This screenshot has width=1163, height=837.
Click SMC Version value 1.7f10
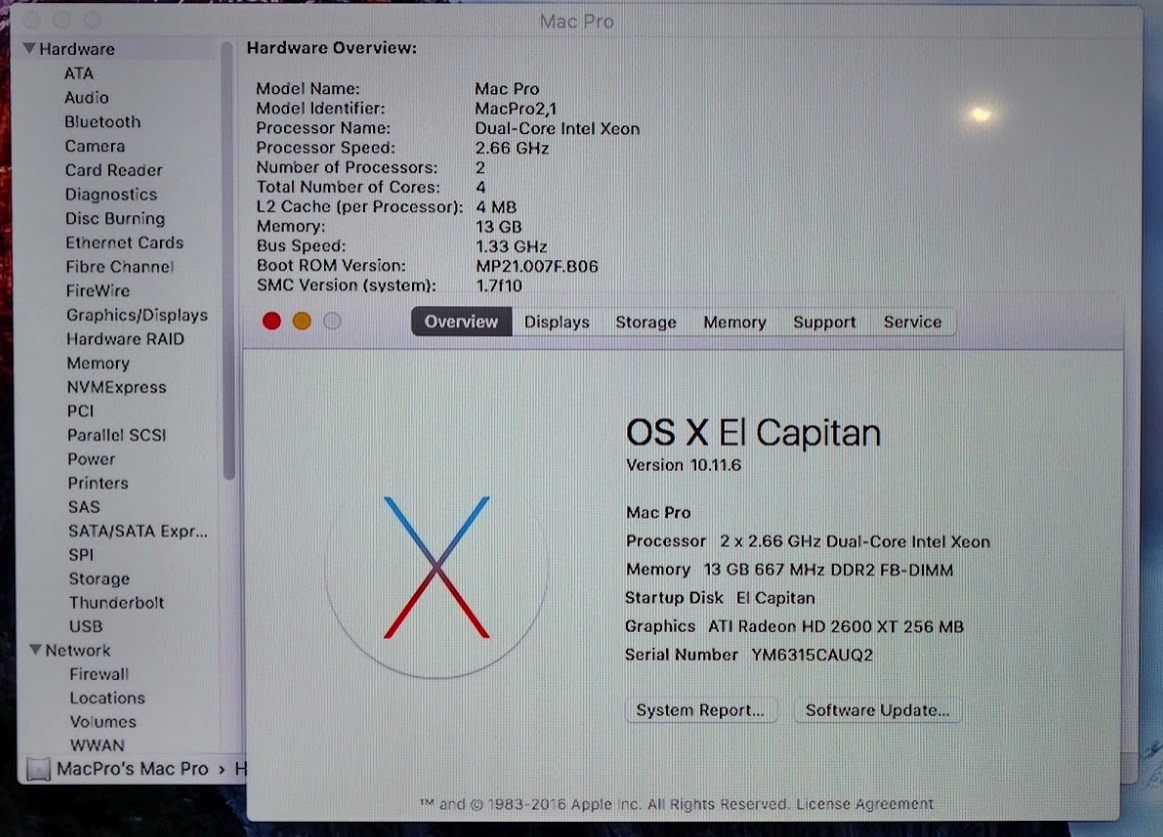click(x=498, y=286)
